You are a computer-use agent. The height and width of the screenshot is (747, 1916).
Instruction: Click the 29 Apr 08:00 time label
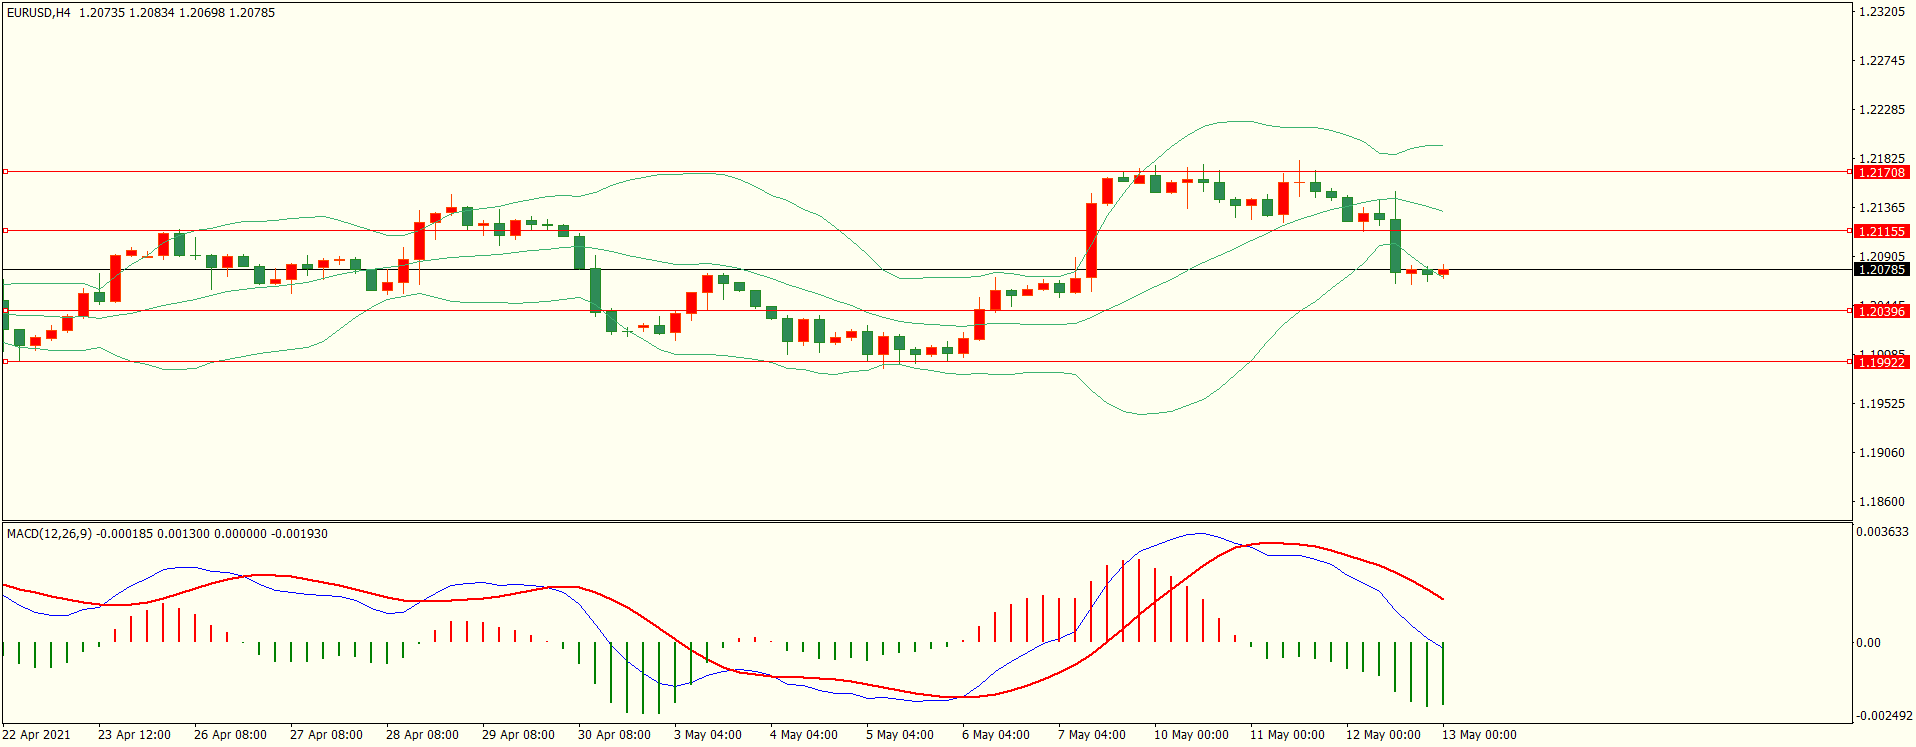pos(518,735)
